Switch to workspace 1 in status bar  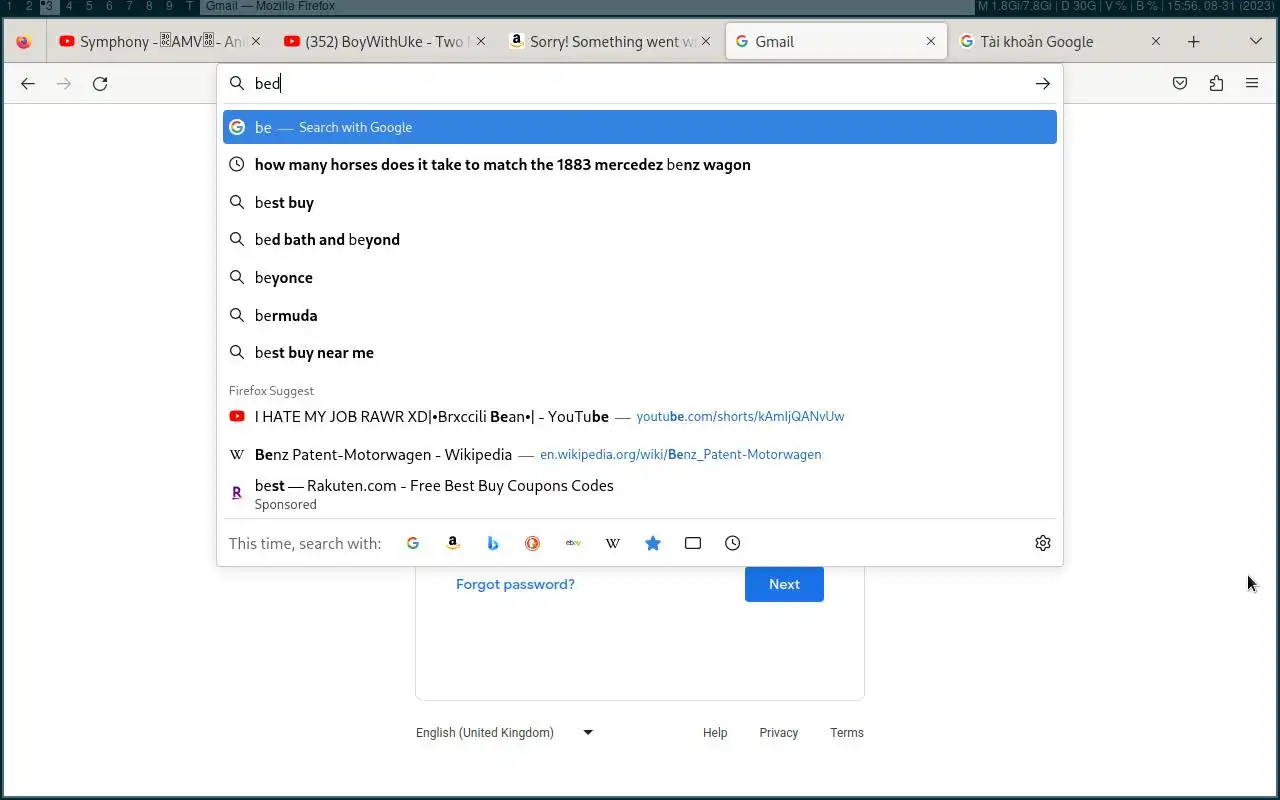pos(9,6)
